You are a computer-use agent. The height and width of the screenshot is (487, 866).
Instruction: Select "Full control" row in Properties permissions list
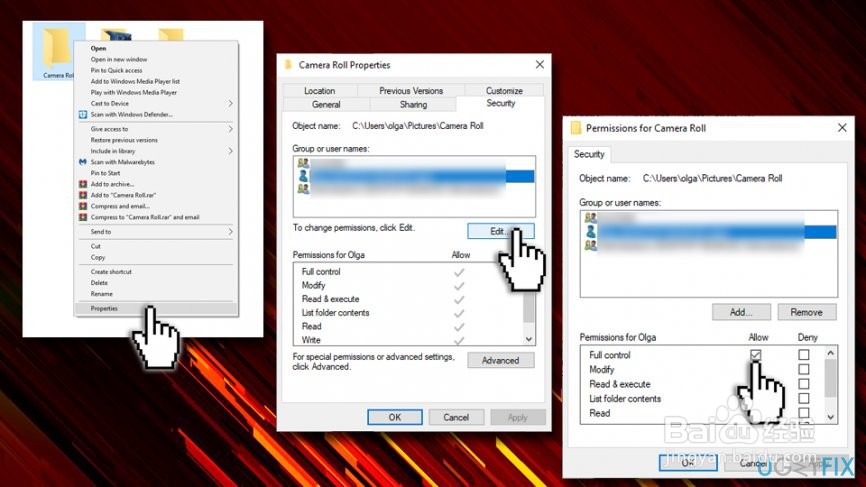[408, 272]
